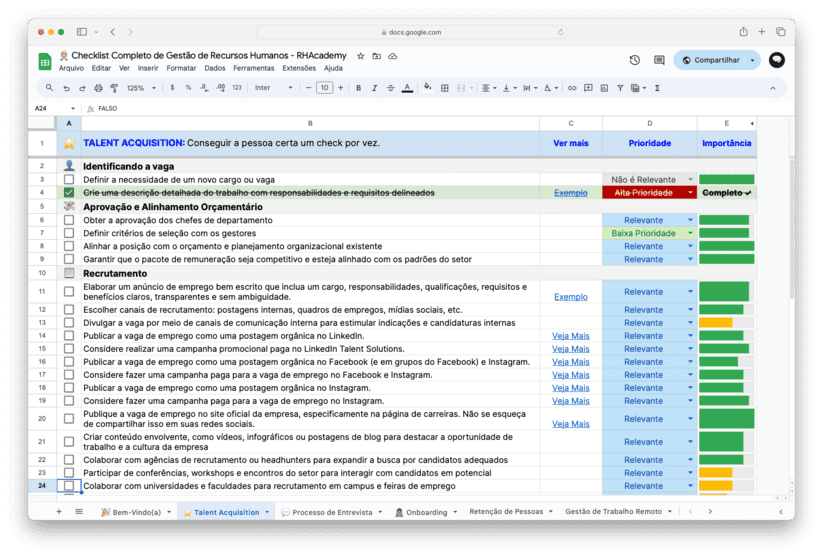Check 'Definir critérios de seleção' box

(69, 233)
